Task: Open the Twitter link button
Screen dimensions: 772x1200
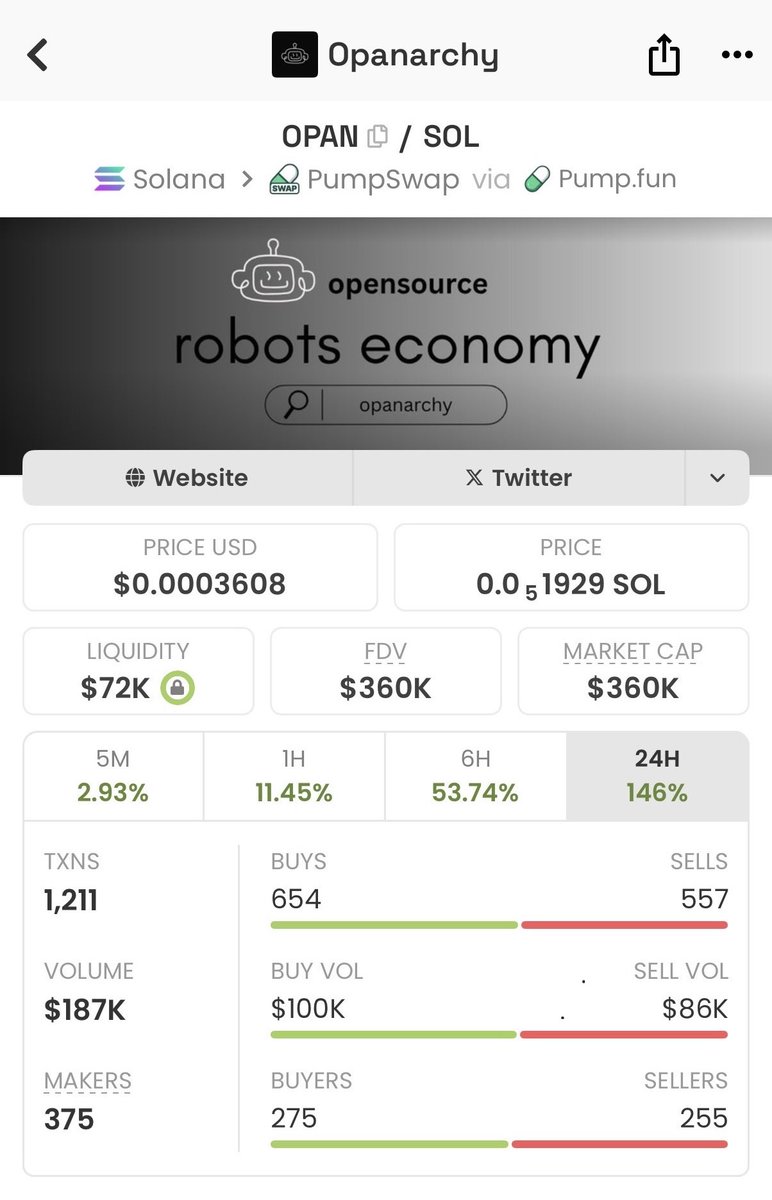Action: 518,478
